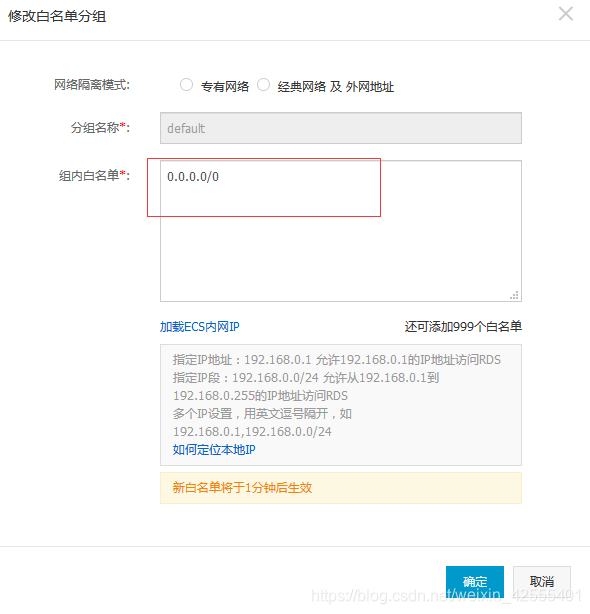Click the 多个IP设置 hint line

pyautogui.click(x=262, y=414)
